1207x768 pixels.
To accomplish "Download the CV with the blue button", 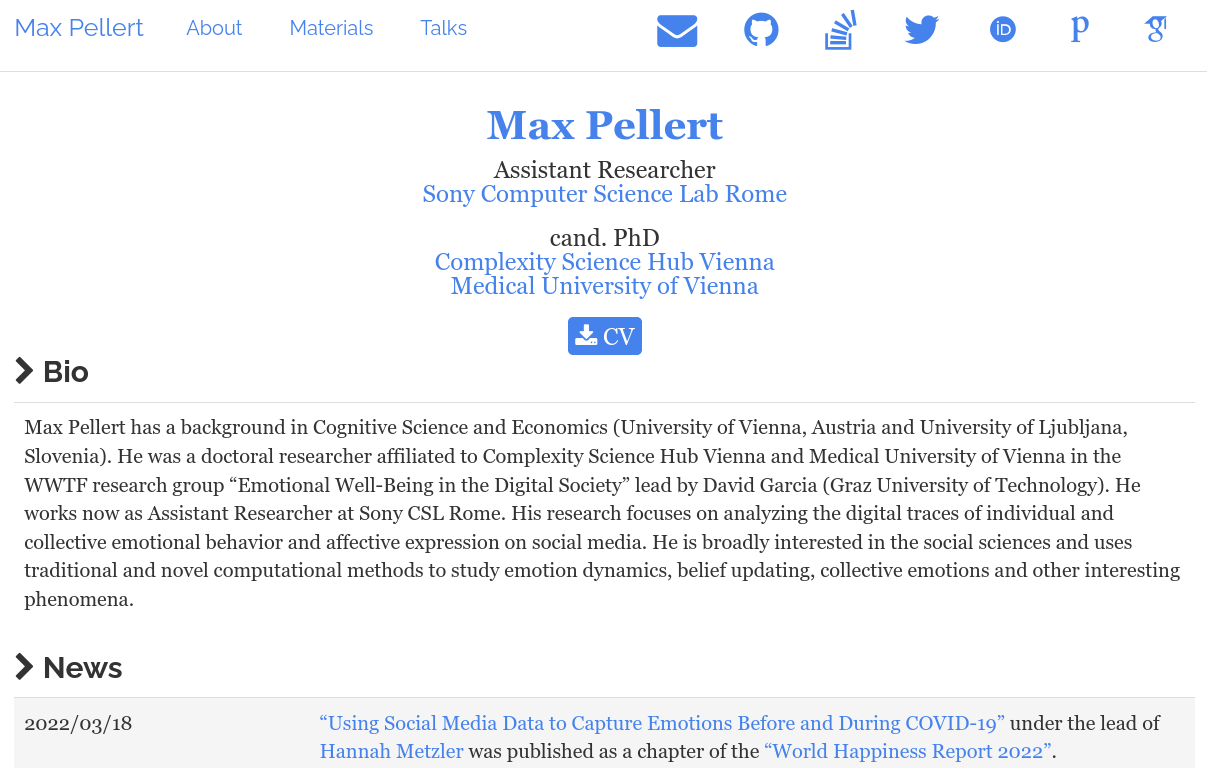I will click(x=605, y=336).
